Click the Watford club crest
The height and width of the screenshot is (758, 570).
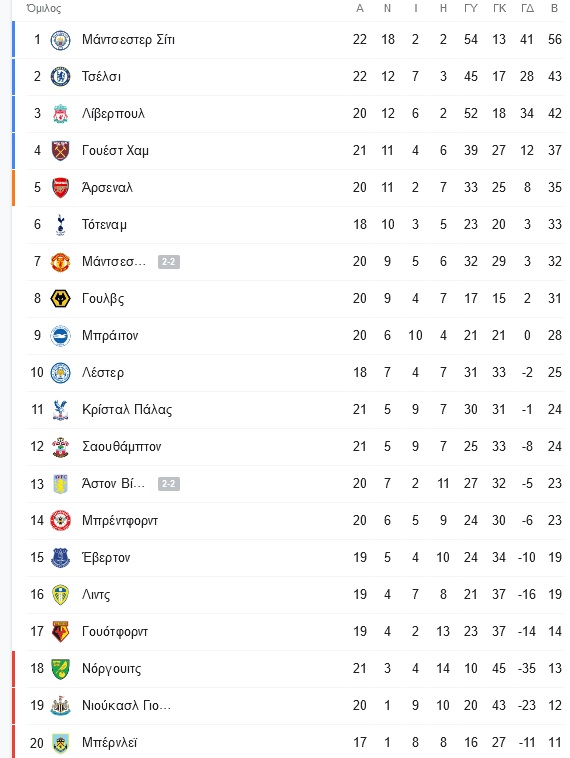60,632
